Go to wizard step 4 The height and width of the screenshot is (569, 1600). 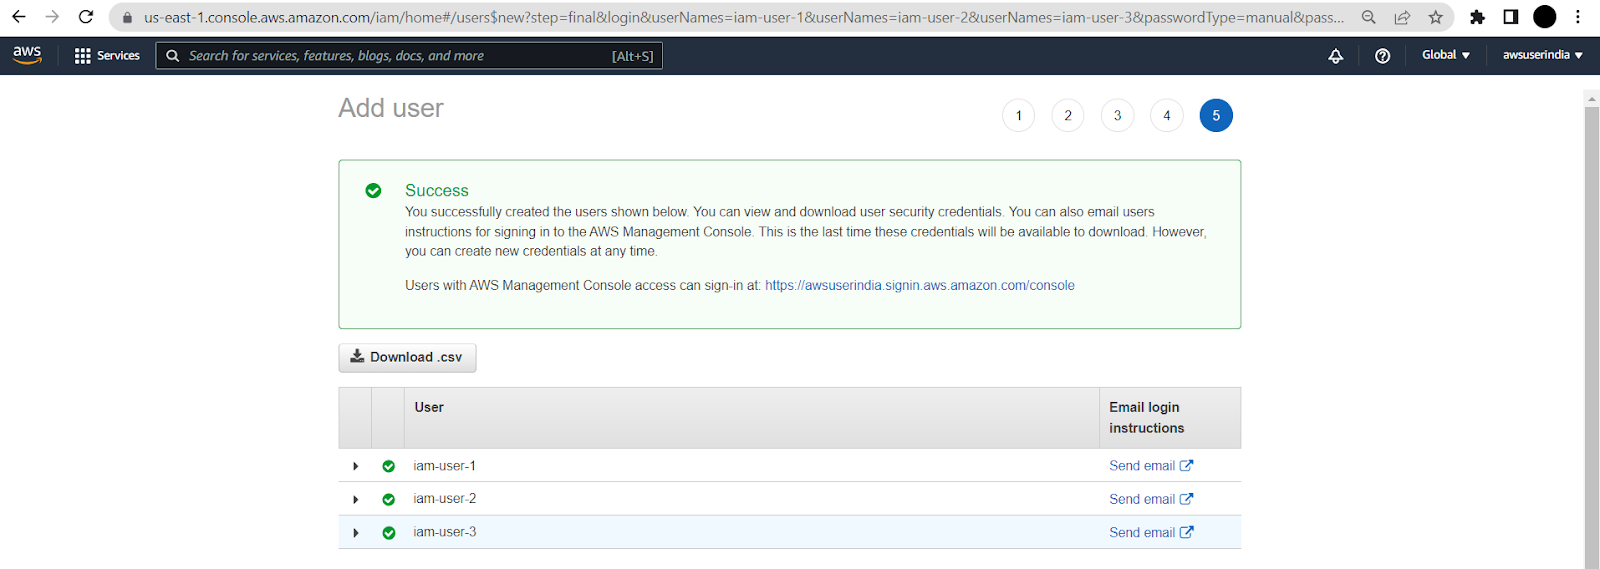pyautogui.click(x=1167, y=116)
